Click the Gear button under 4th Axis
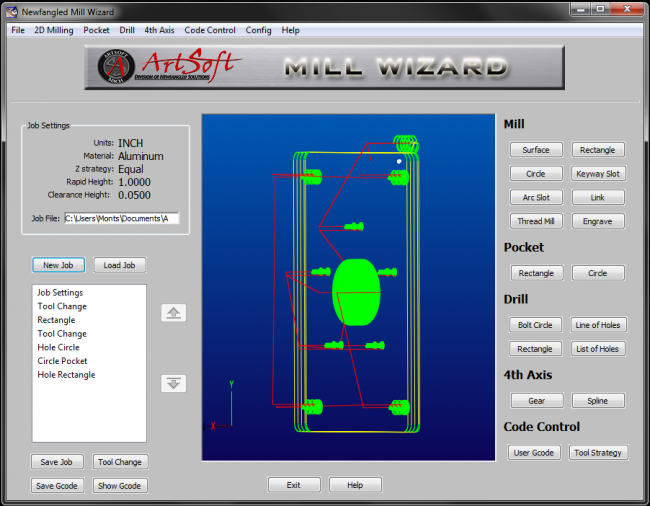 pyautogui.click(x=536, y=401)
